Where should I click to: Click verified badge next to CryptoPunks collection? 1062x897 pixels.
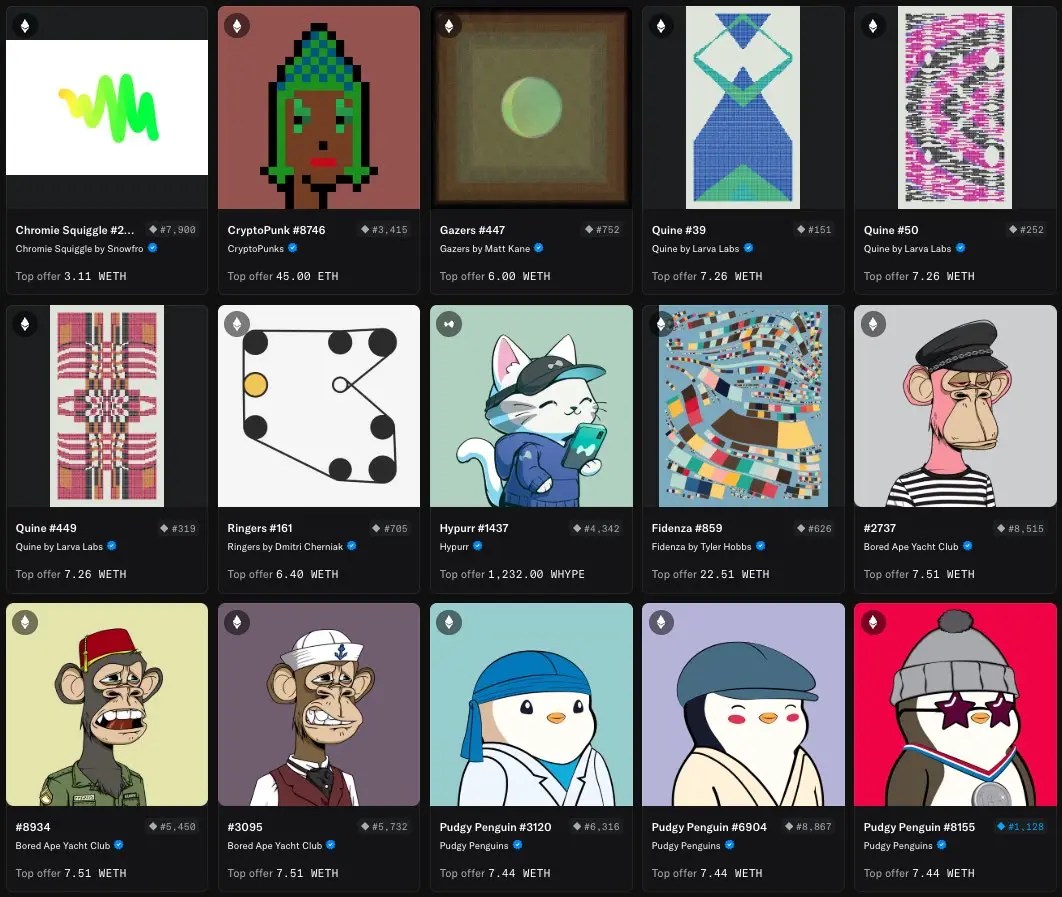click(x=293, y=248)
